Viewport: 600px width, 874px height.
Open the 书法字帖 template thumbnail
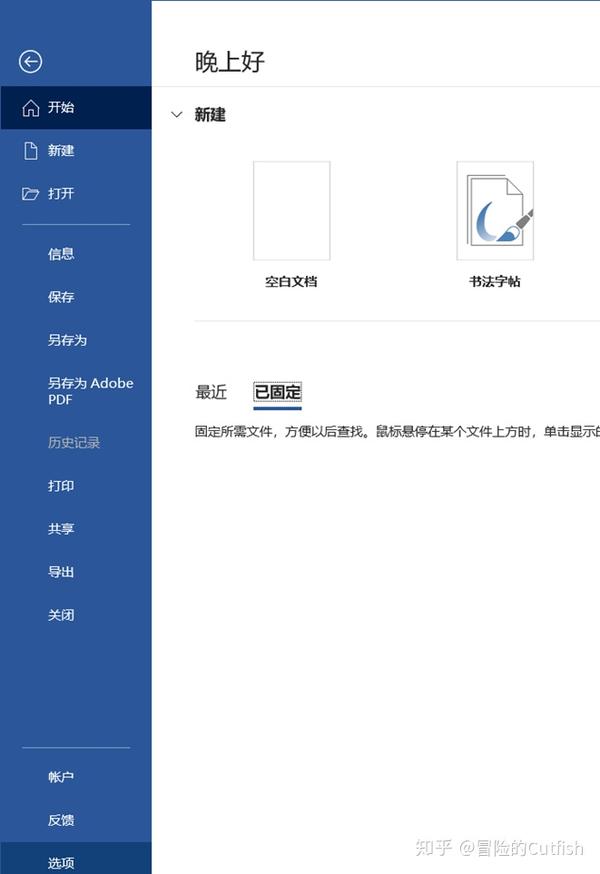pos(495,211)
